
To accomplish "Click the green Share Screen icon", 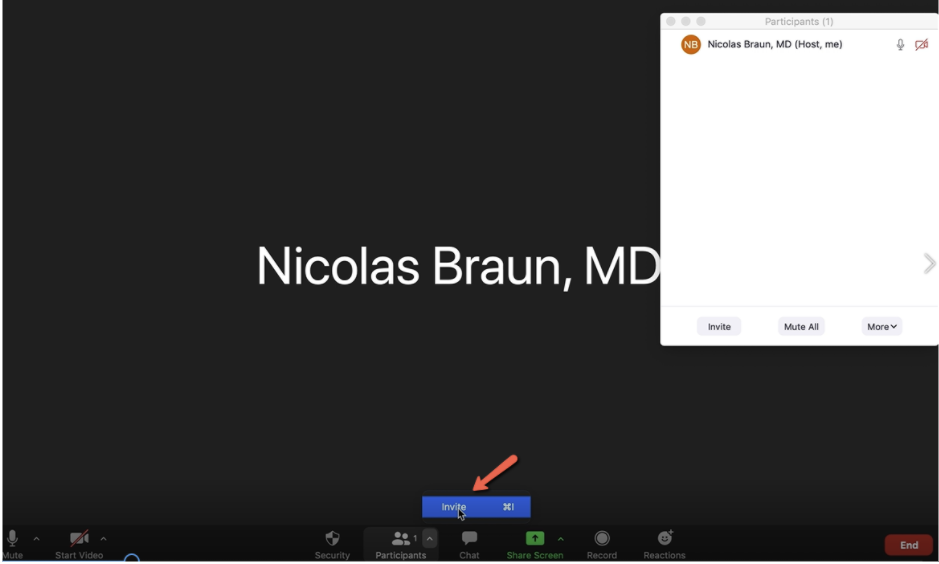I will click(x=535, y=539).
